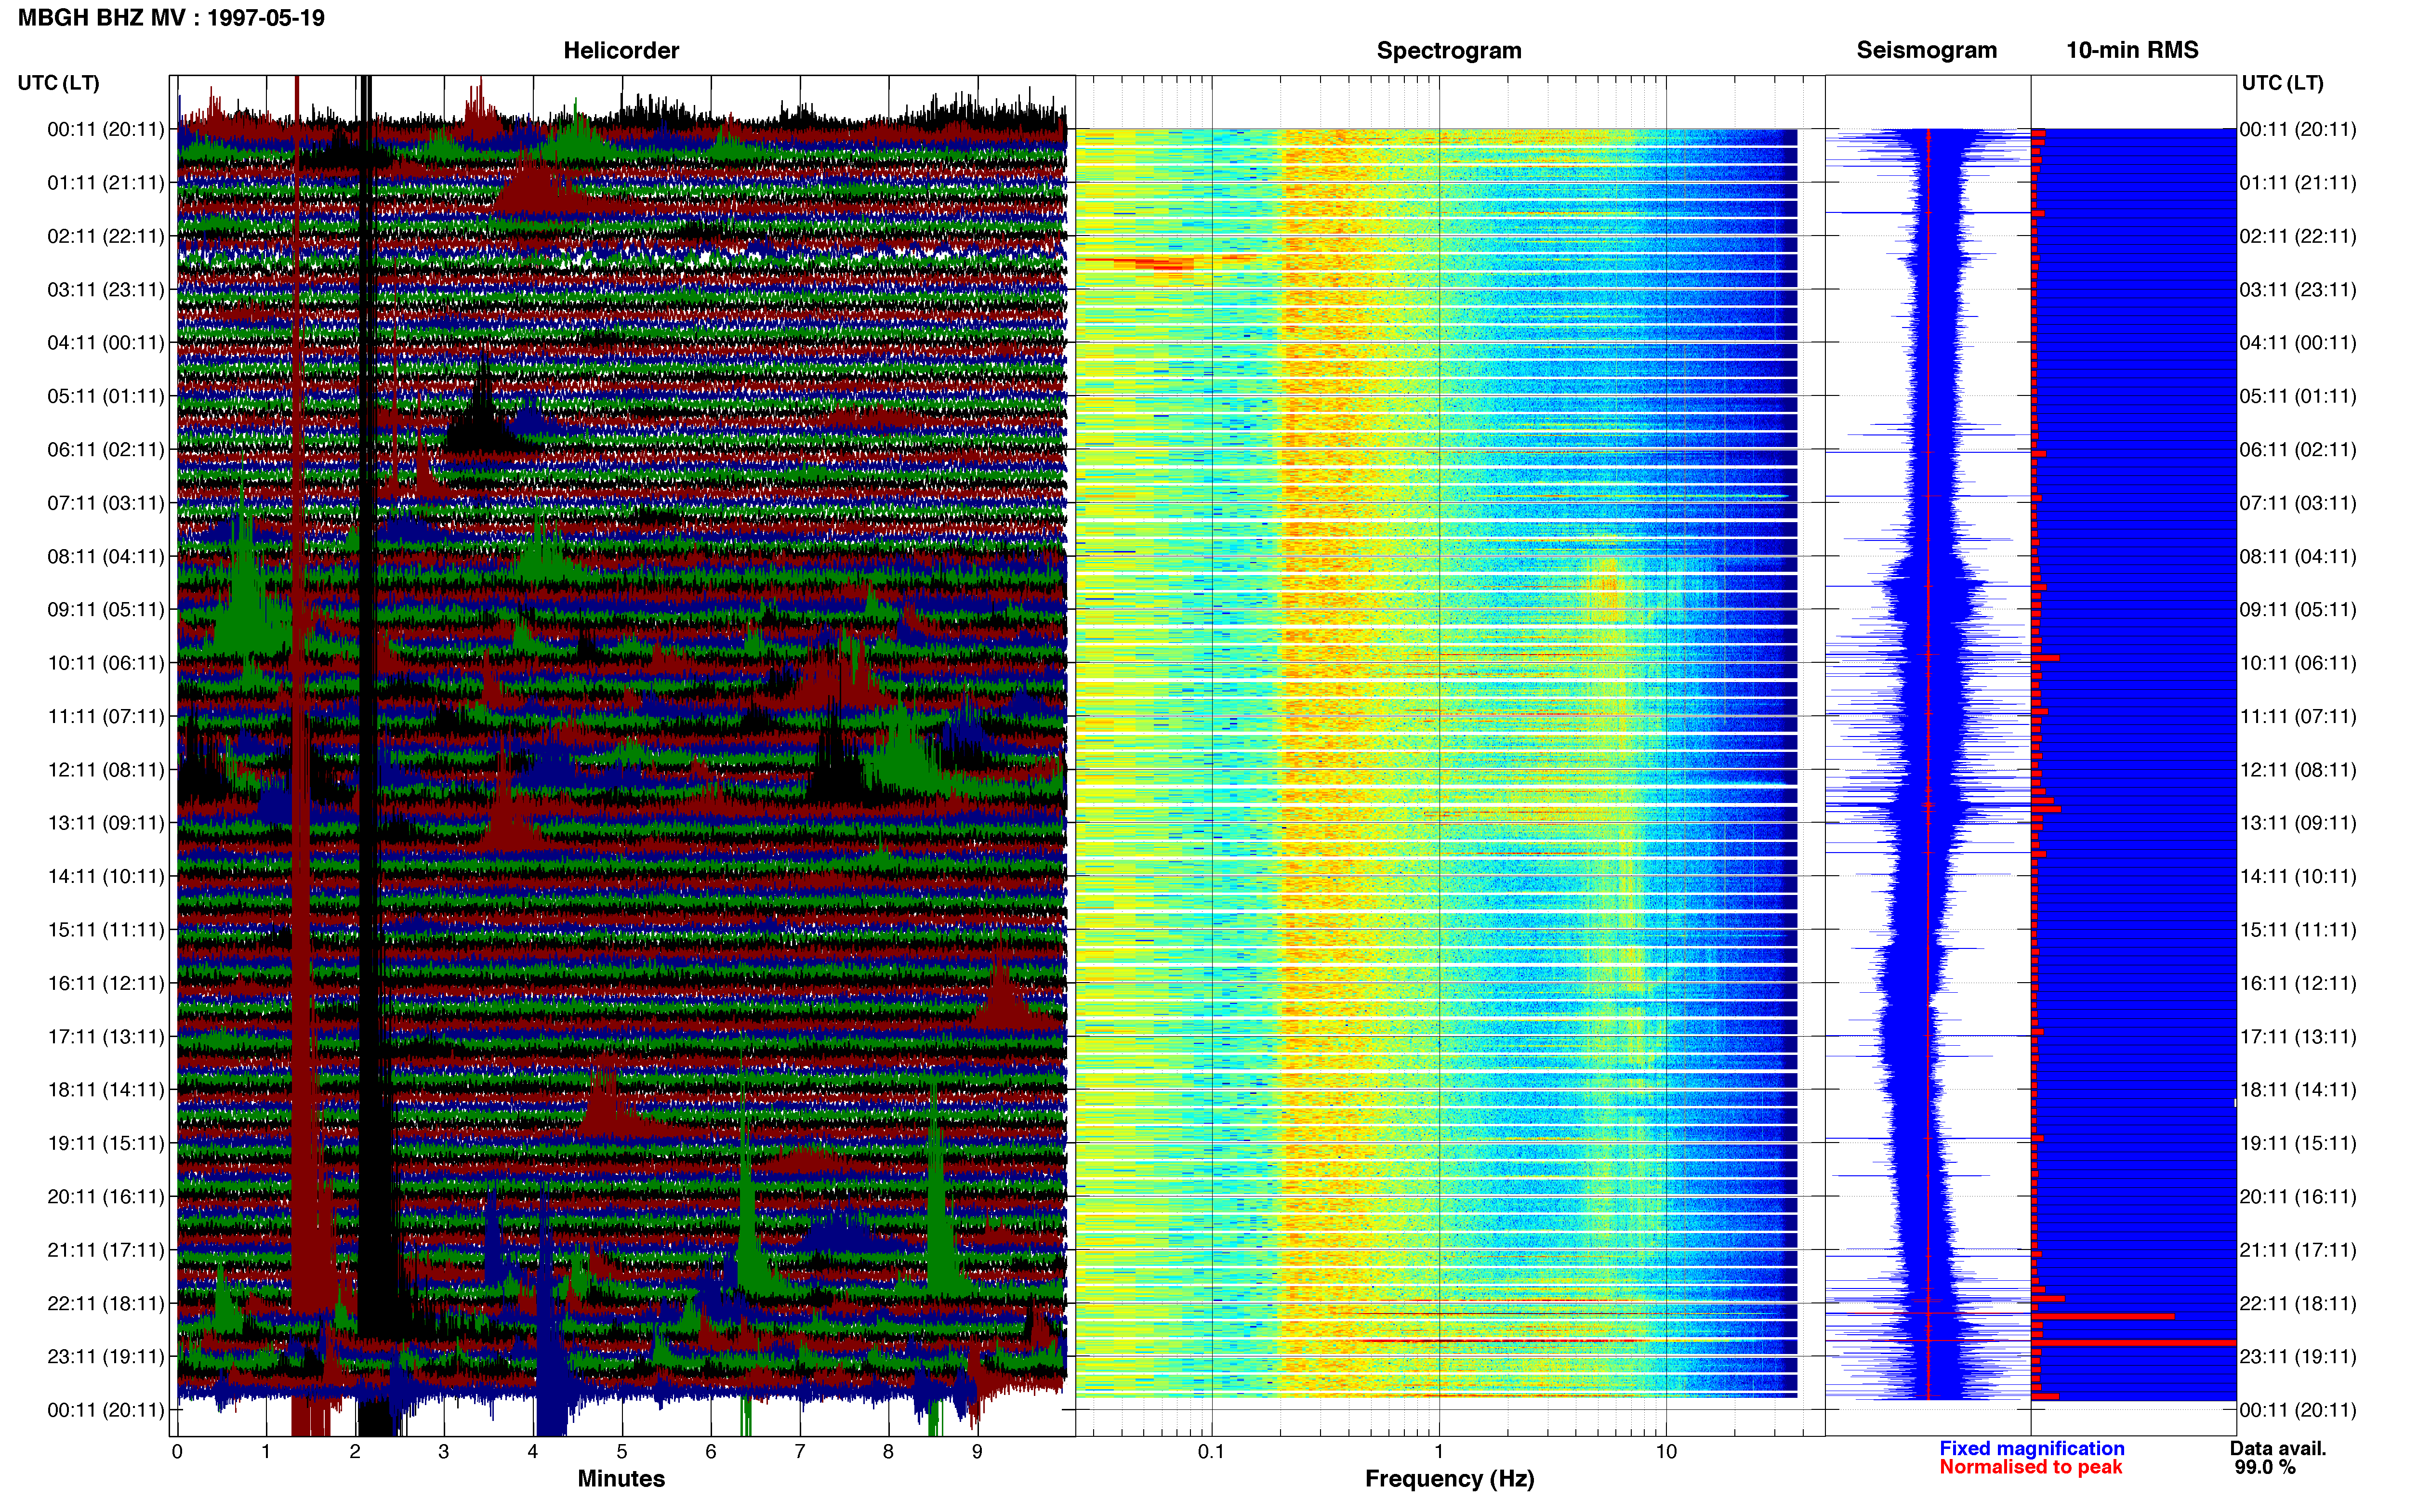Click the 'Minutes' x-axis label
Screen dimensions: 2418x1512
point(621,1479)
